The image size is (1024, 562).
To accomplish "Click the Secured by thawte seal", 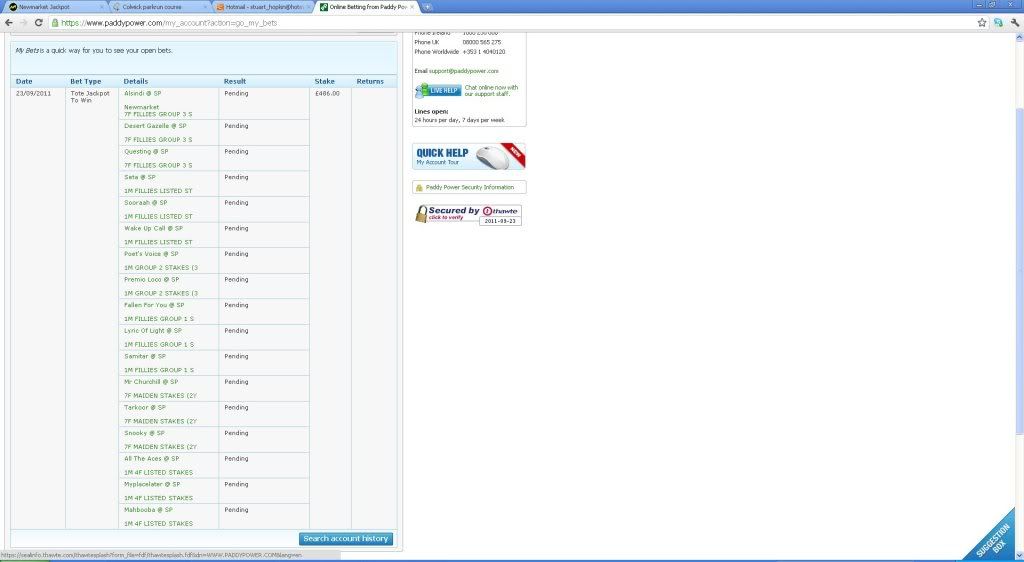I will [x=468, y=215].
